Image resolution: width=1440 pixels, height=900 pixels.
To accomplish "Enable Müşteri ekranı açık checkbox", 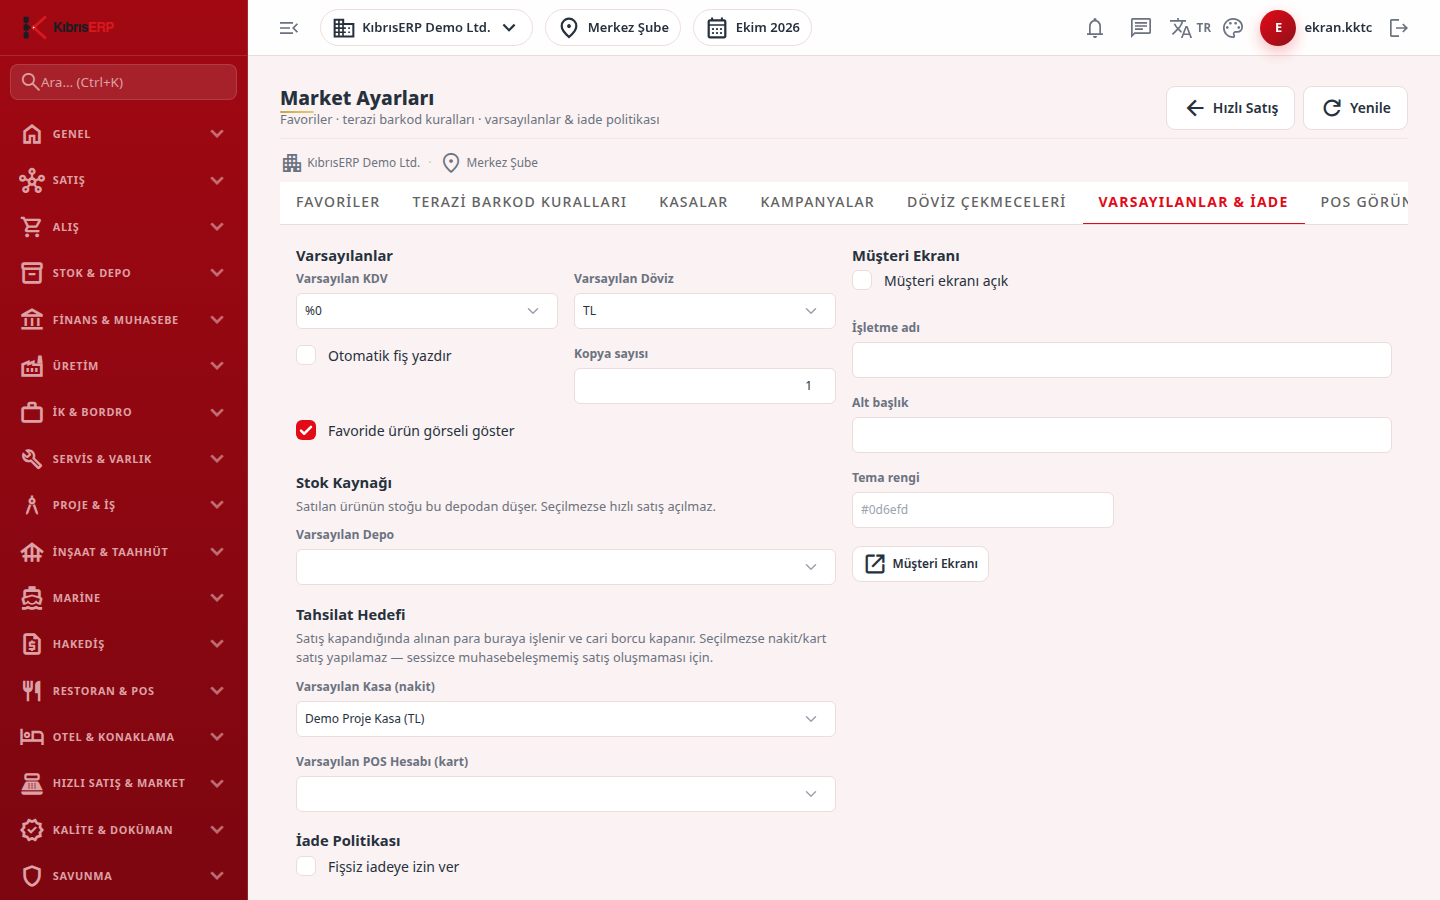I will (862, 281).
